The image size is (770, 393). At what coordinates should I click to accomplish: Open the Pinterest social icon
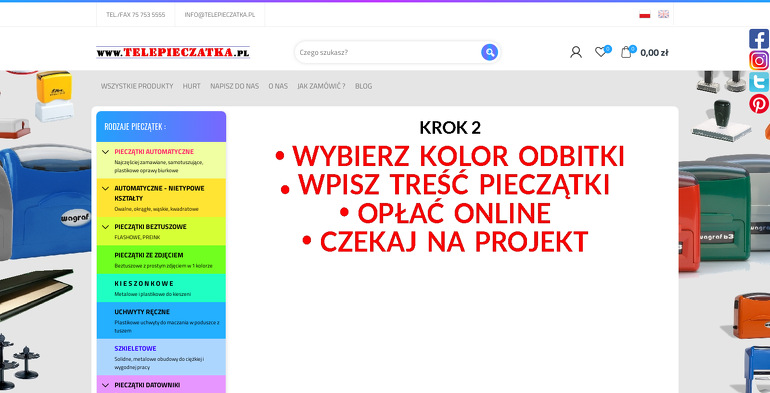759,104
